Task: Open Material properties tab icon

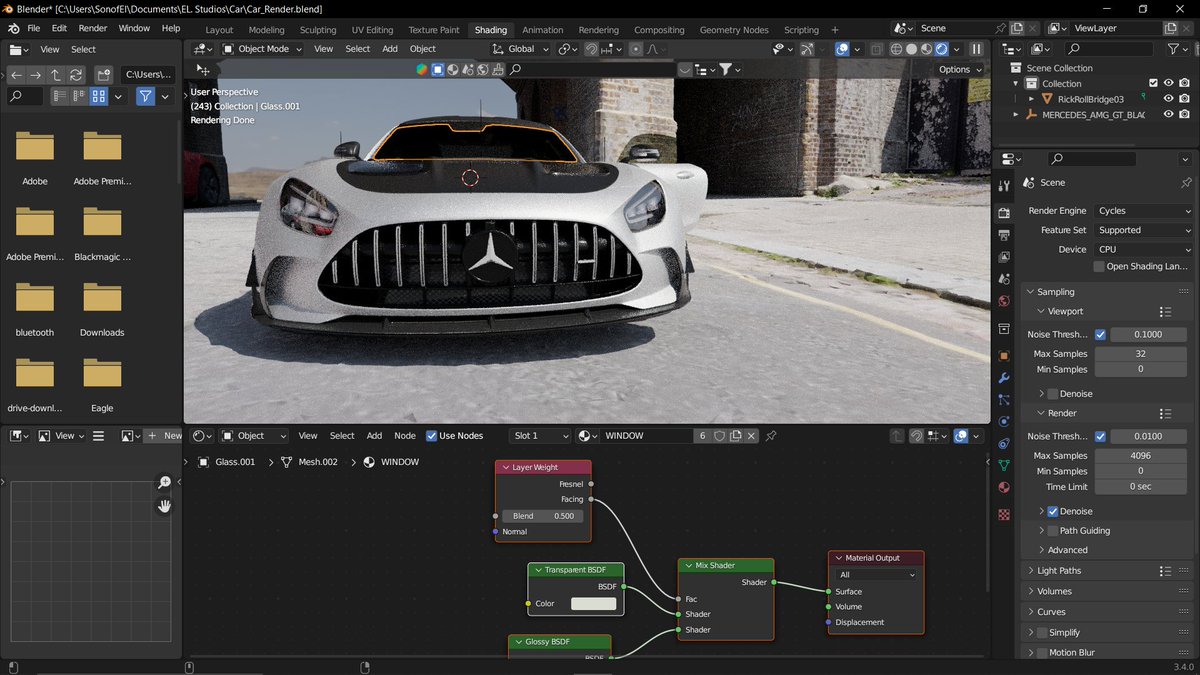Action: tap(1004, 487)
